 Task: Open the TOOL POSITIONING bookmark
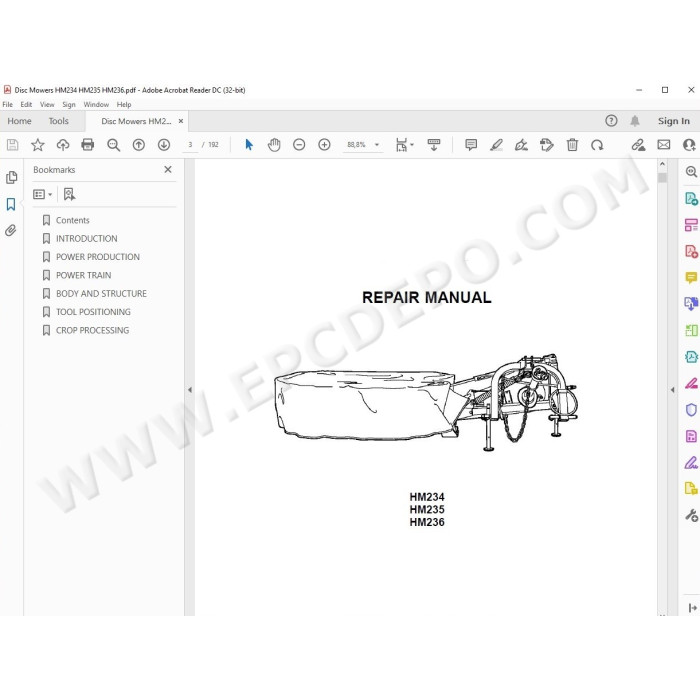tap(93, 312)
